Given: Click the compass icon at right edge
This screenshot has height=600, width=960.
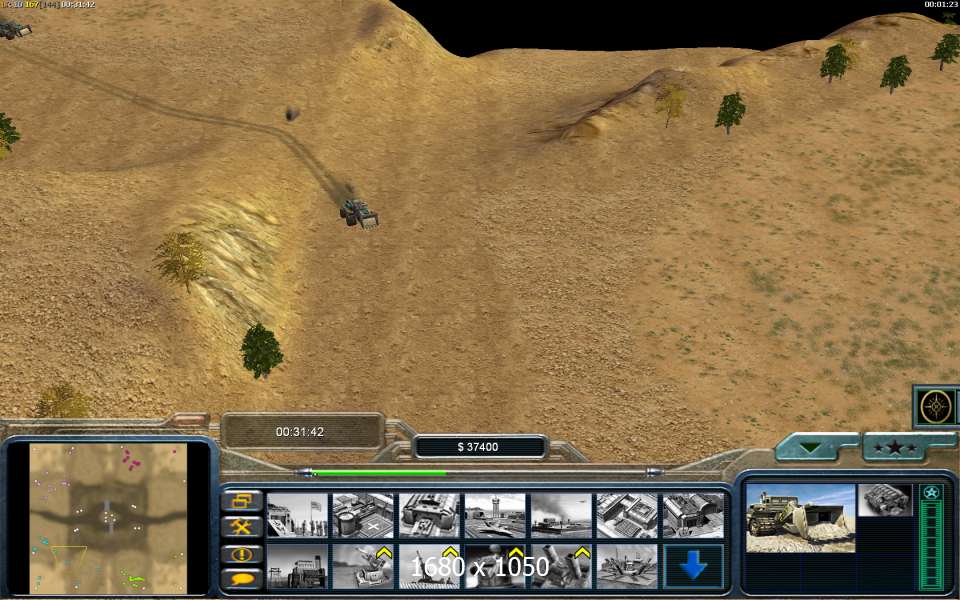Looking at the screenshot, I should 936,406.
